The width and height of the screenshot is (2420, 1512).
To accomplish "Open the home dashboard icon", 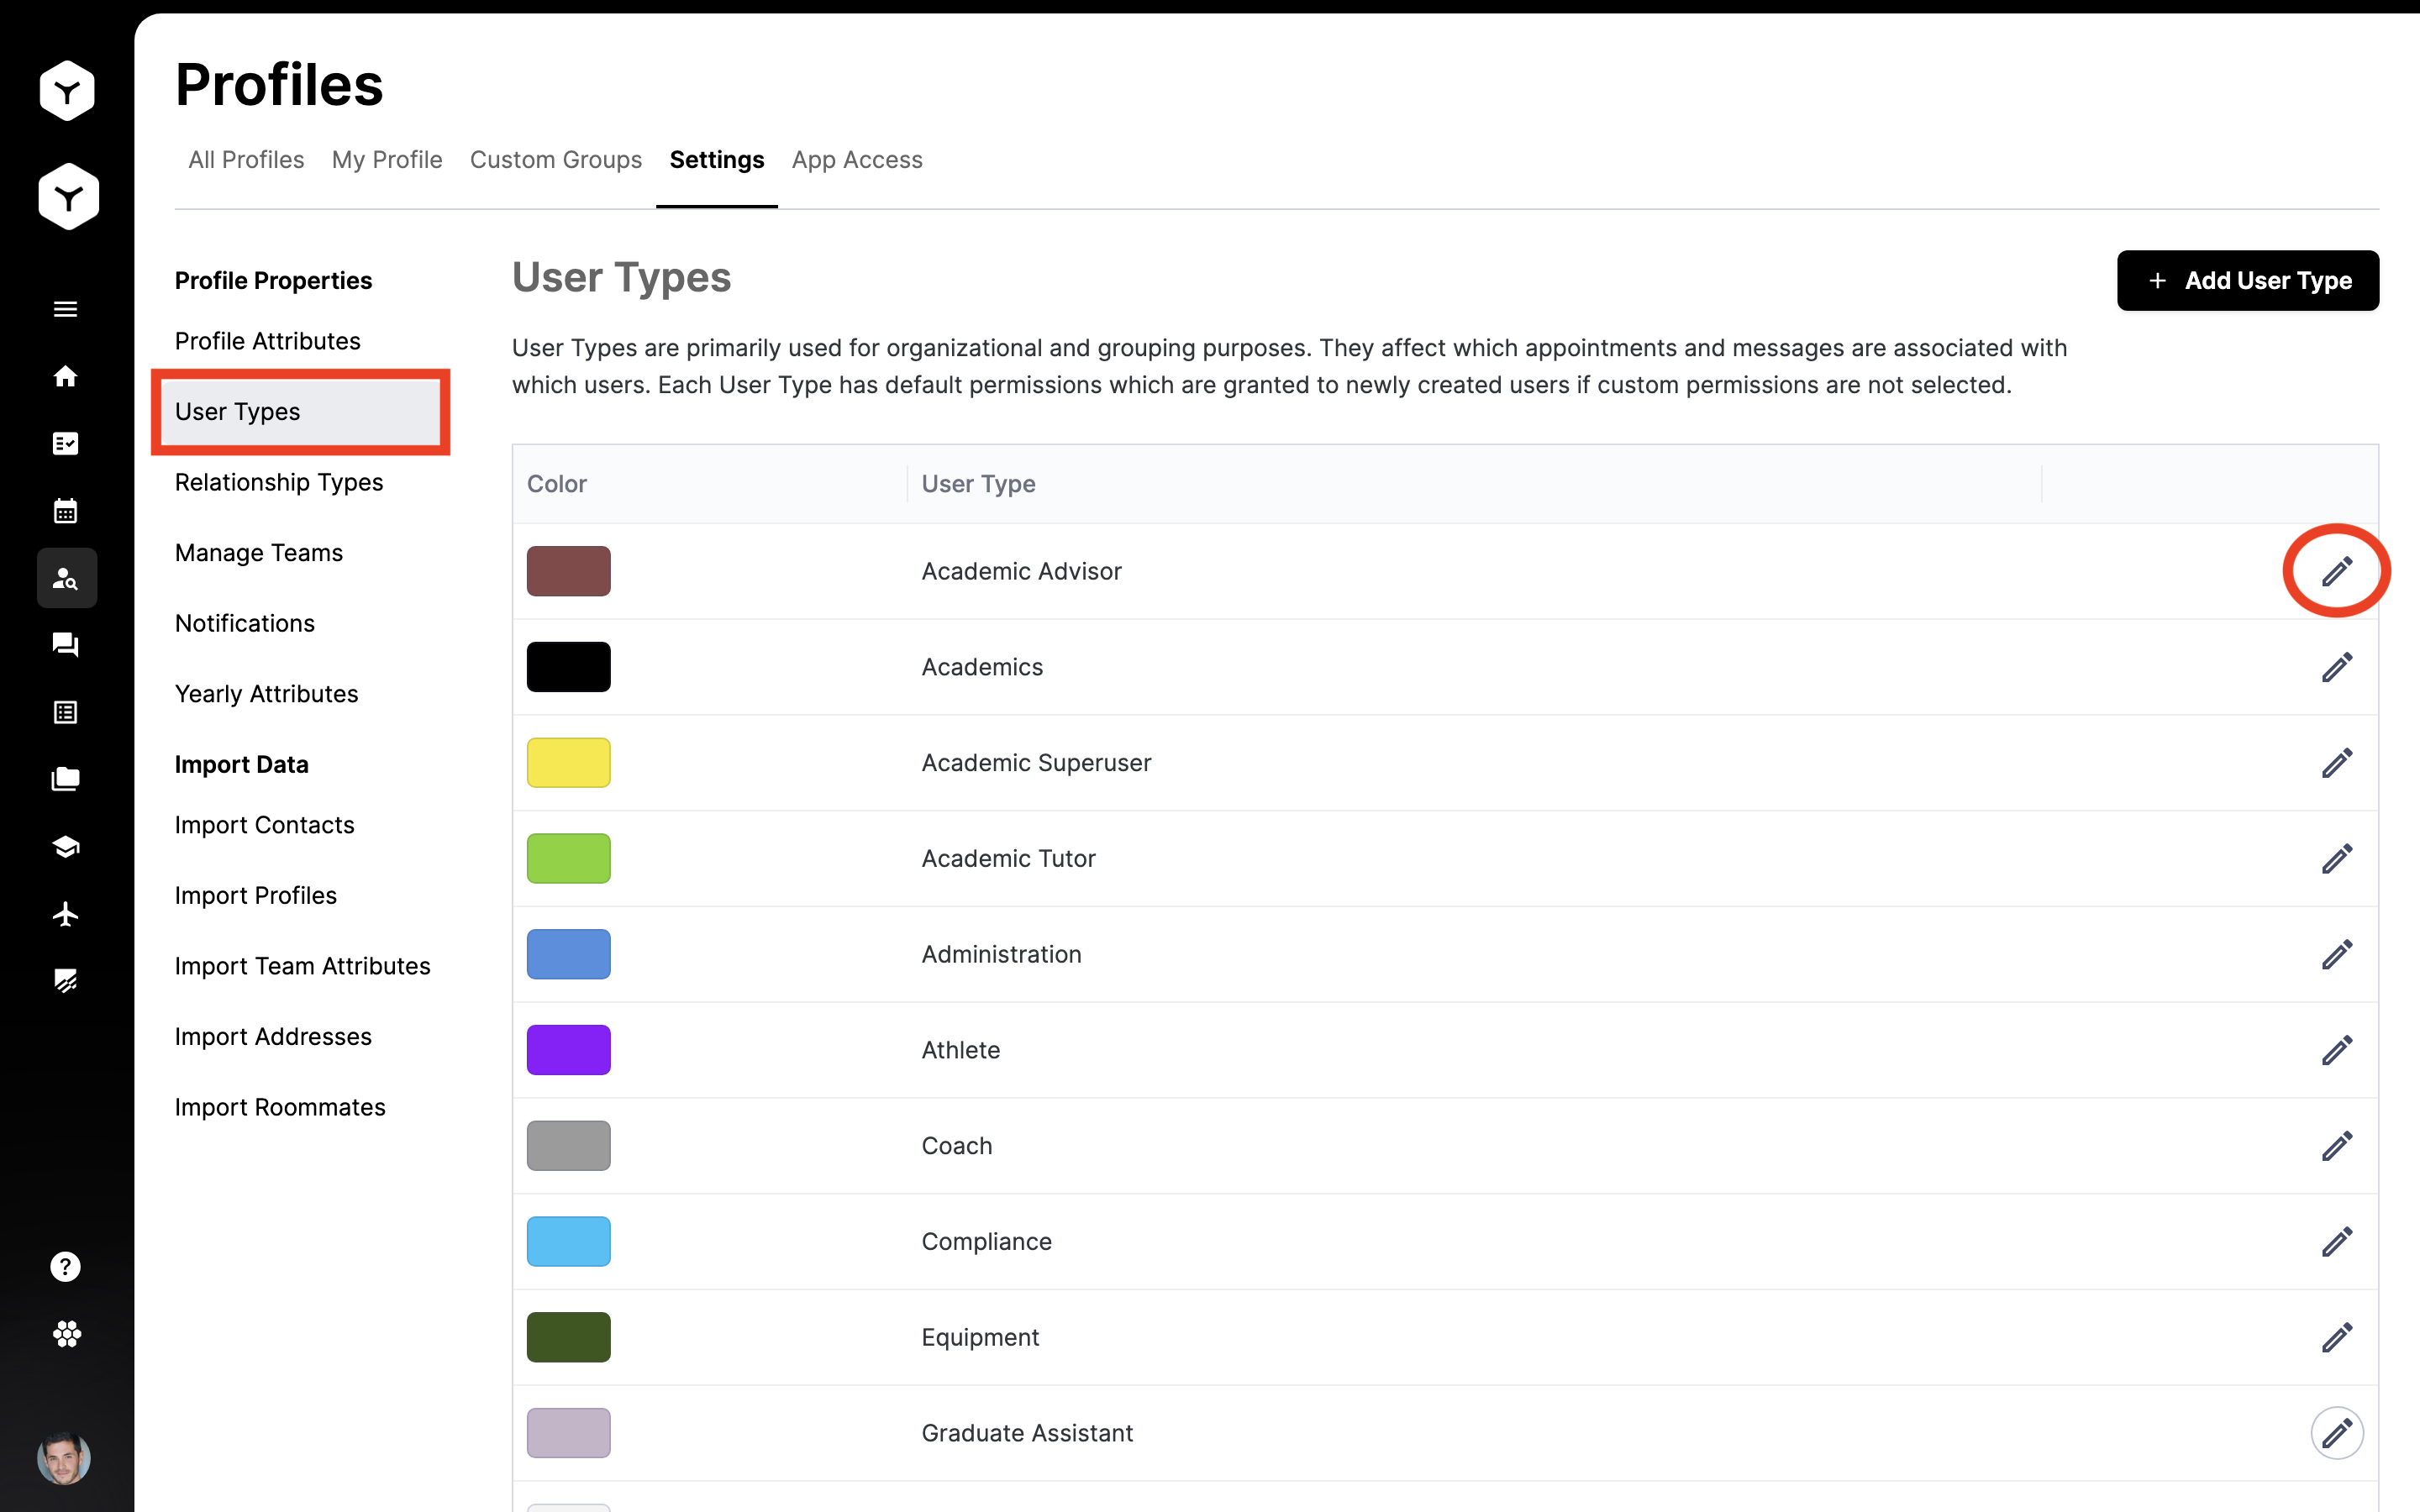I will tap(65, 377).
